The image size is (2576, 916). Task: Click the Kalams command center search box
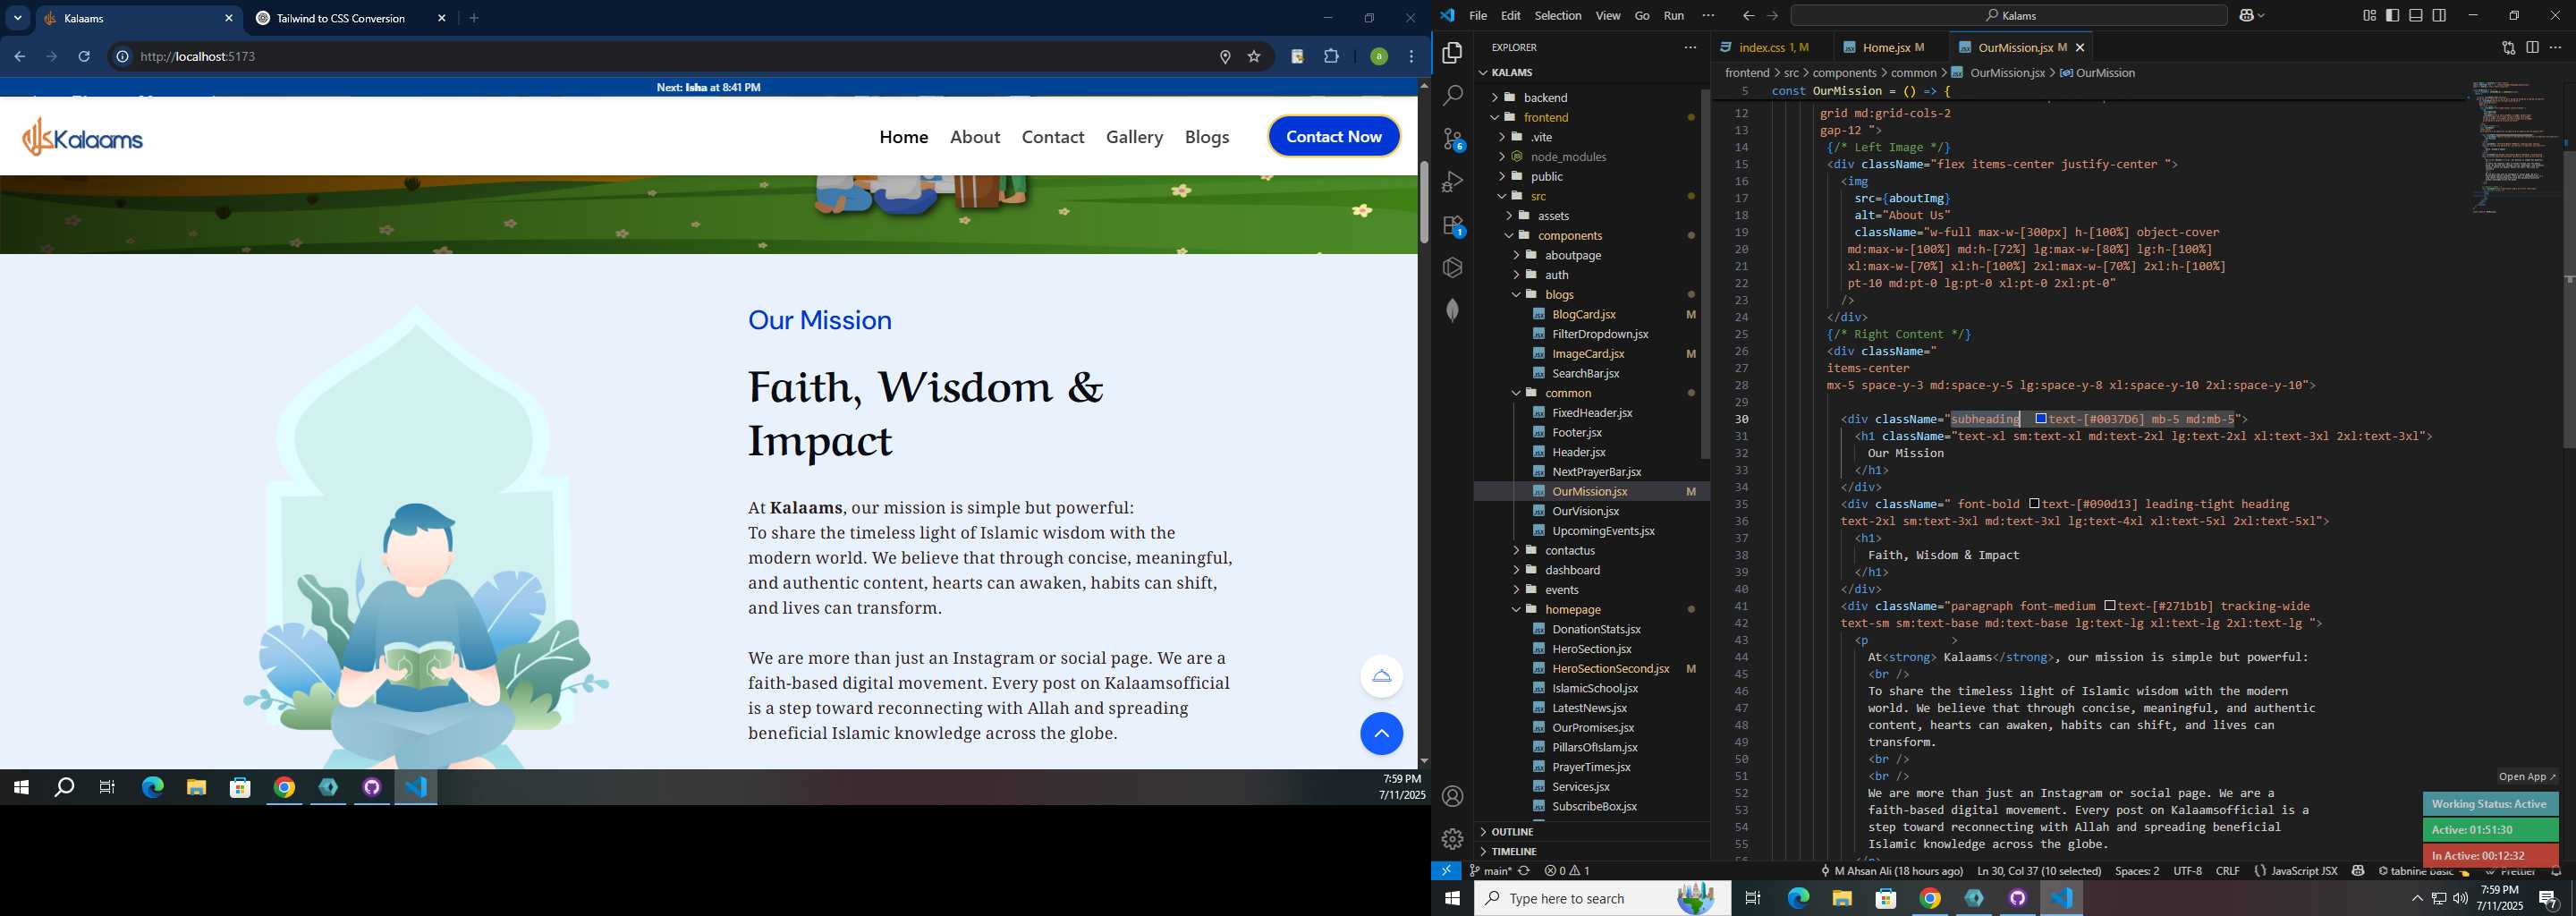[2008, 15]
